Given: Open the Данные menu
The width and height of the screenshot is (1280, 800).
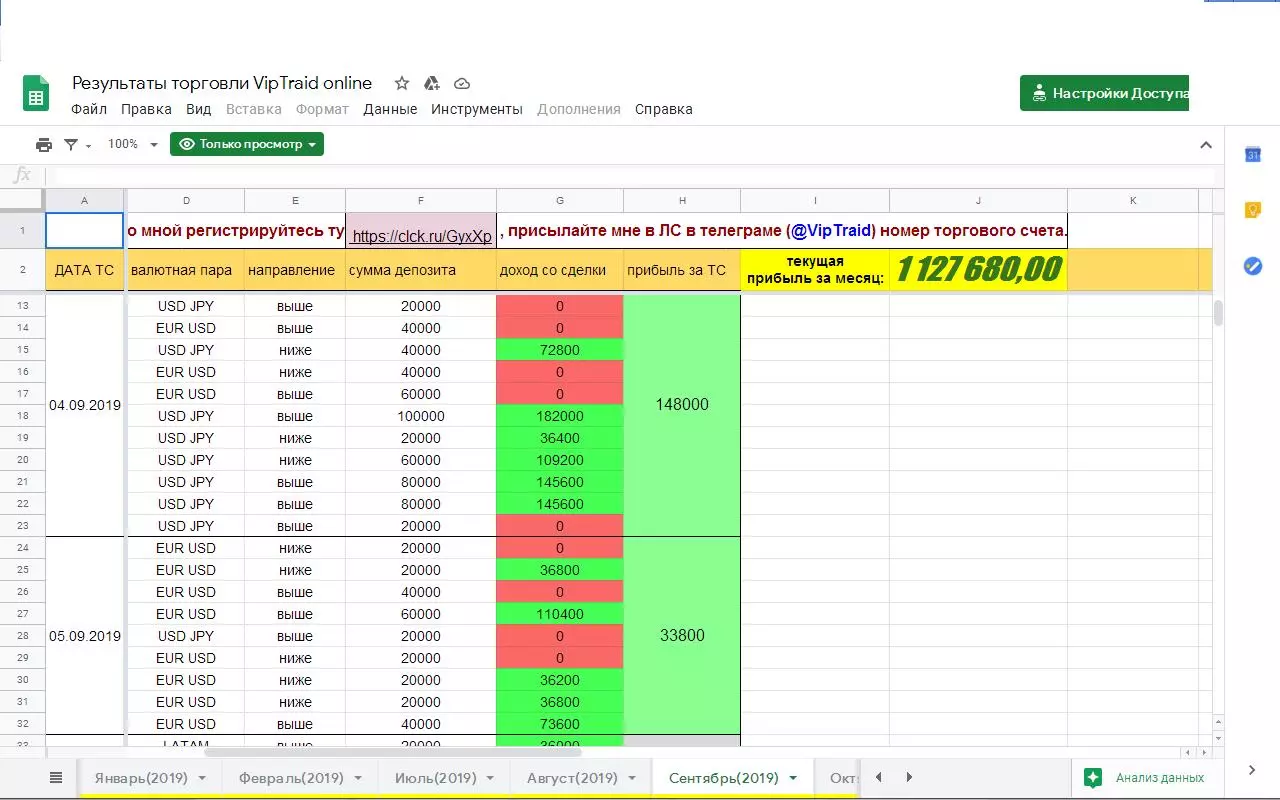Looking at the screenshot, I should point(390,109).
